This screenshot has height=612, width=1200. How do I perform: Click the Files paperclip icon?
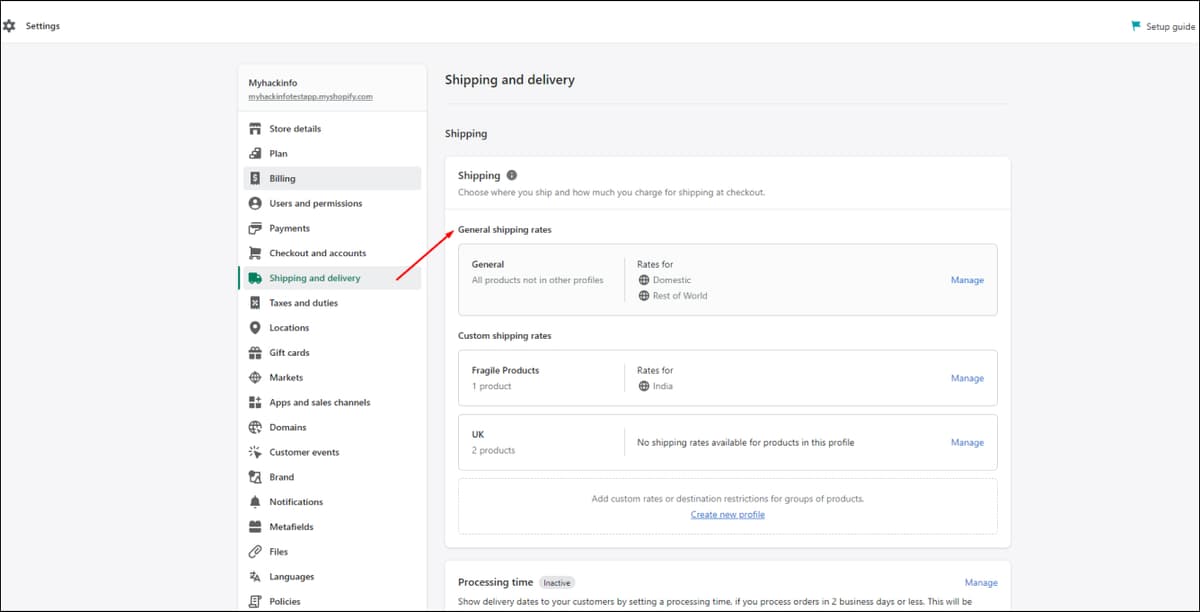pyautogui.click(x=255, y=552)
